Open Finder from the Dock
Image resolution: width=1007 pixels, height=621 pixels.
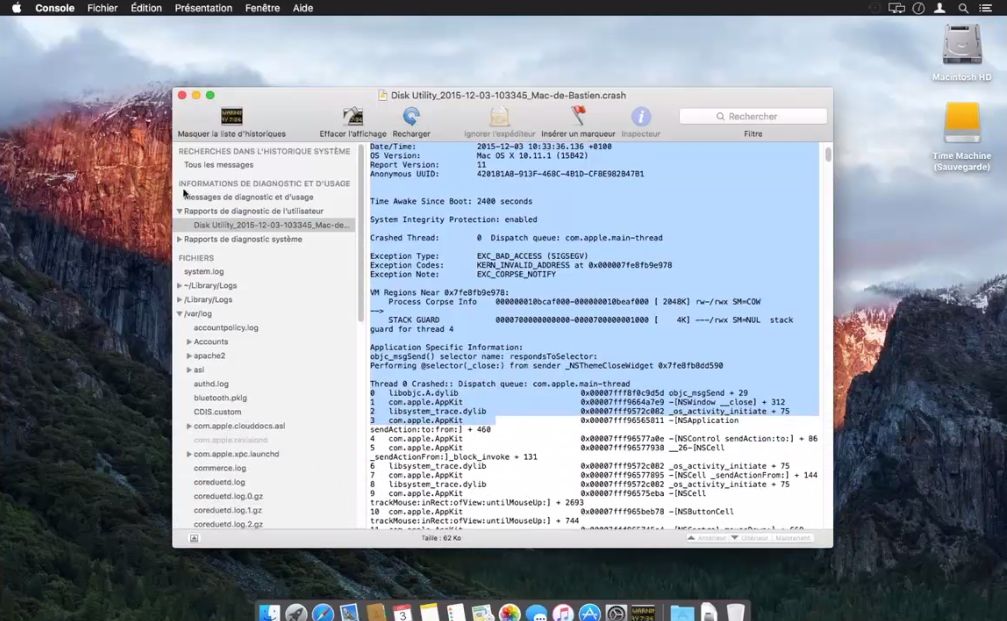[269, 613]
